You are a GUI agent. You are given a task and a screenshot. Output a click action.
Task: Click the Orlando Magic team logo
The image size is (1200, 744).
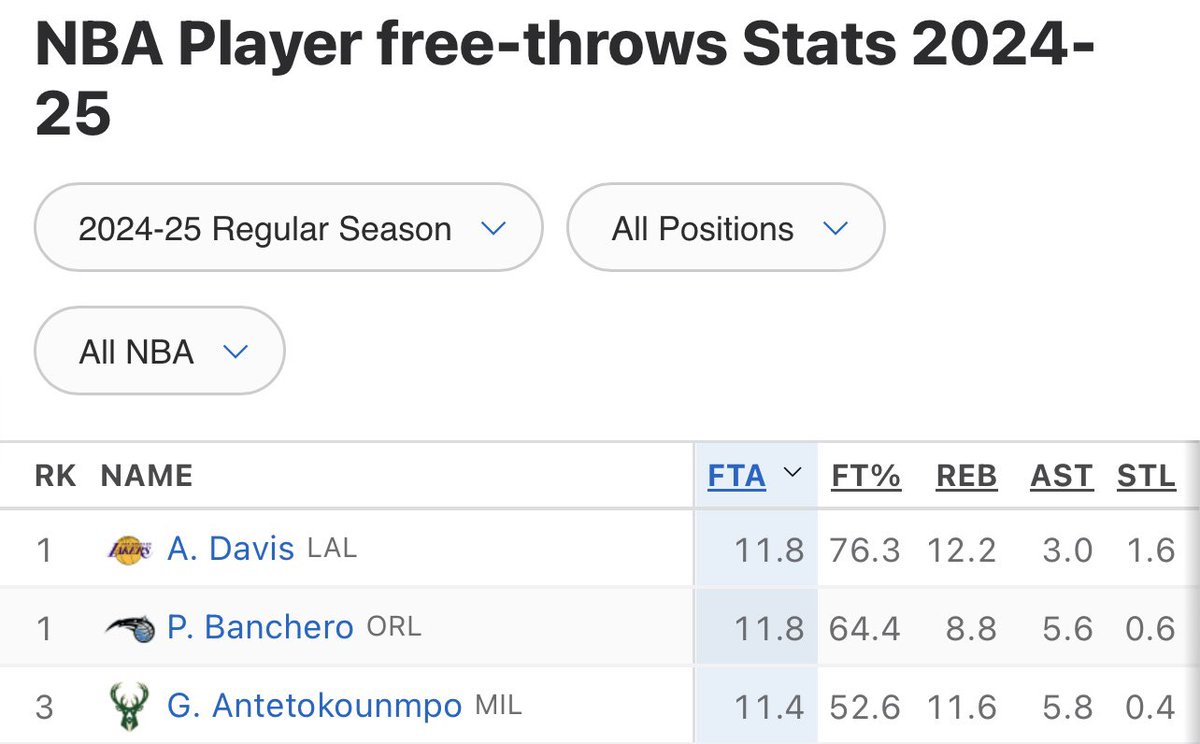pyautogui.click(x=129, y=628)
